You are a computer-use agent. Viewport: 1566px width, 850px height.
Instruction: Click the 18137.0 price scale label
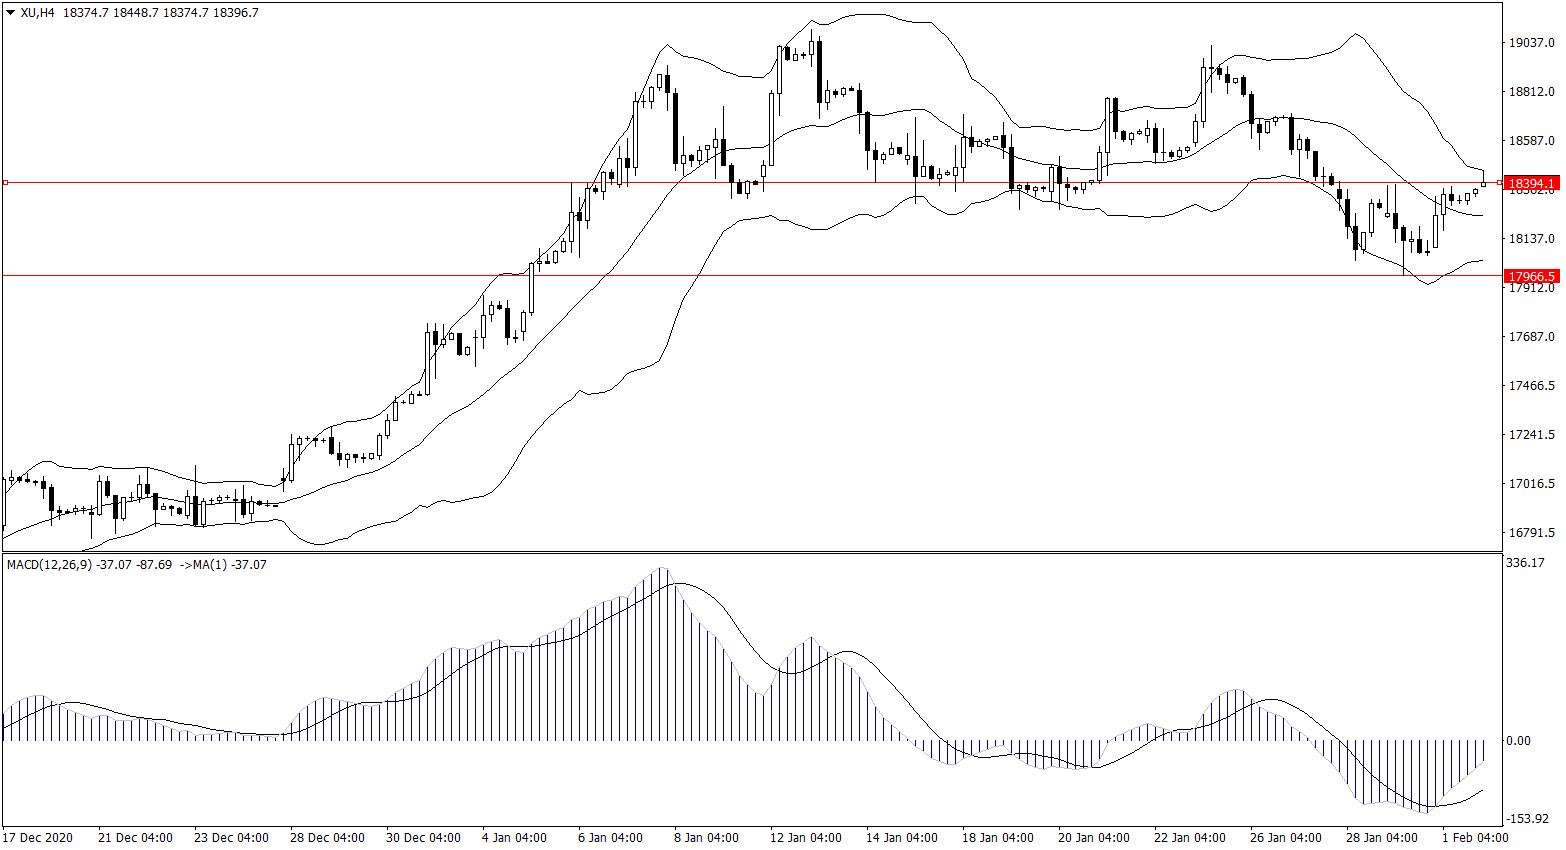[1531, 239]
